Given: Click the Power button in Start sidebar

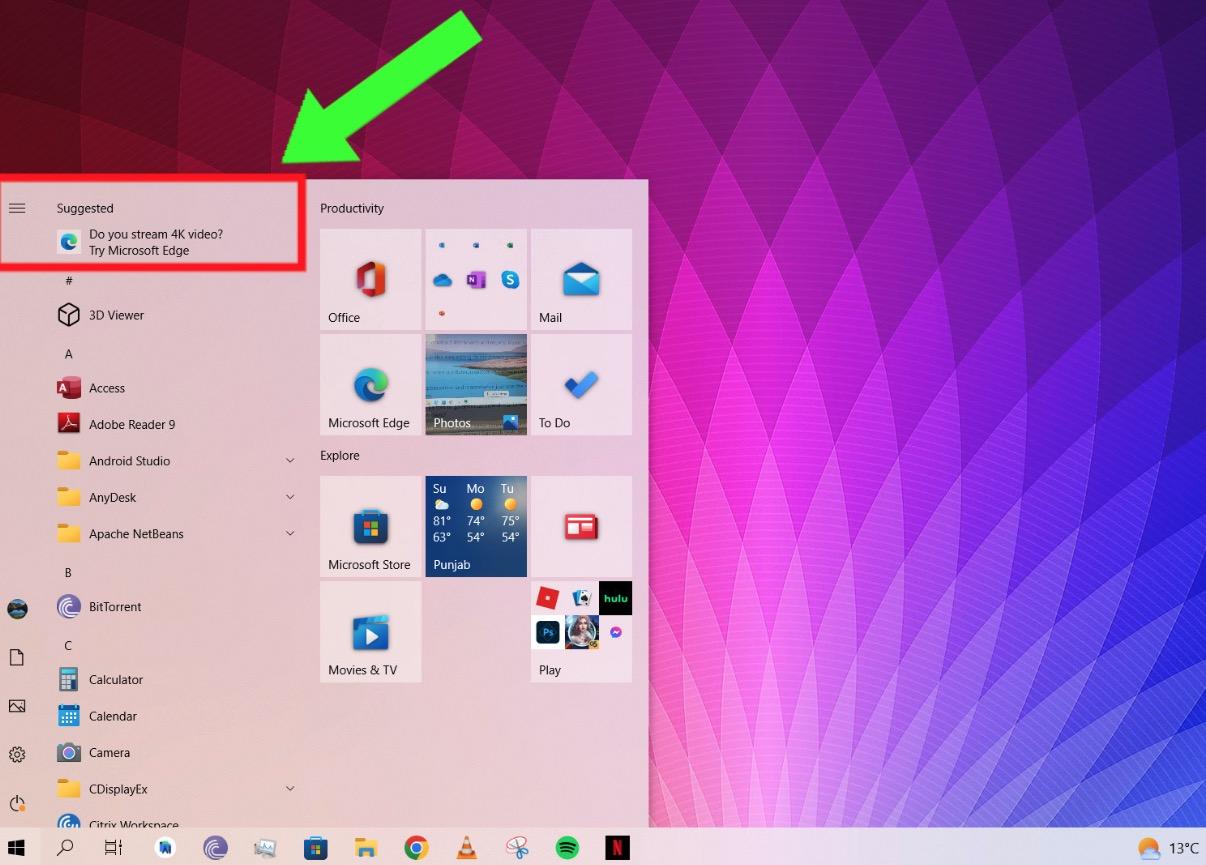Looking at the screenshot, I should [17, 803].
